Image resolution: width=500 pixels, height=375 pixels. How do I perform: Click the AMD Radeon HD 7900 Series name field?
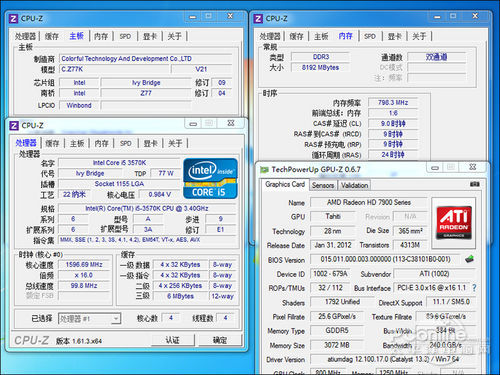click(369, 202)
